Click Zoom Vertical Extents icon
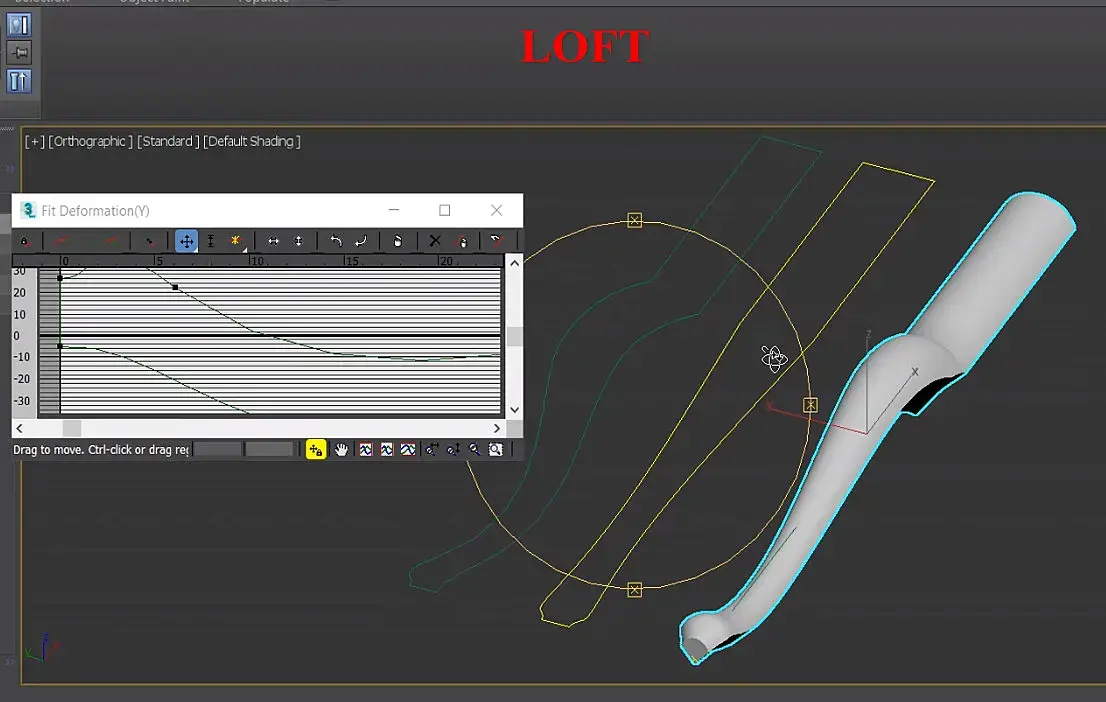 click(x=408, y=449)
